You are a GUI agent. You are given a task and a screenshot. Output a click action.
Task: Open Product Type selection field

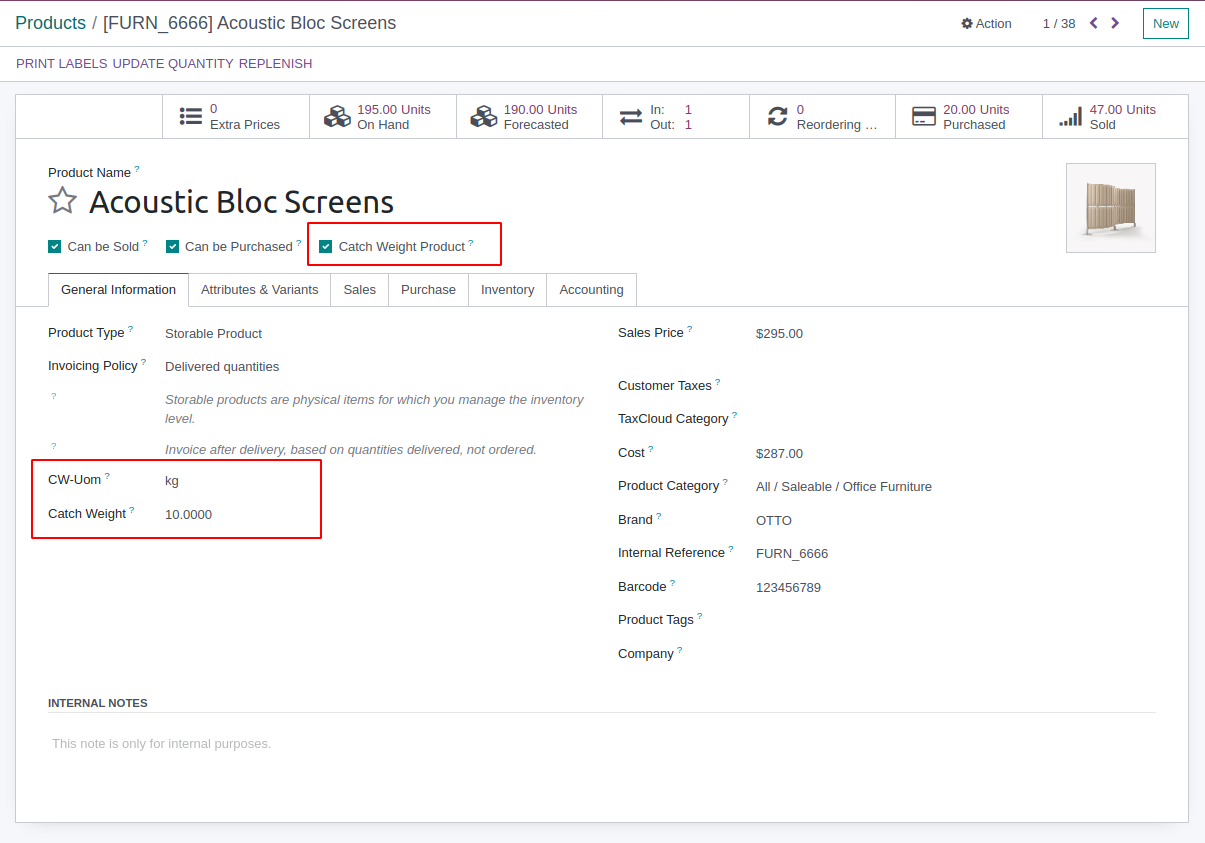(213, 334)
